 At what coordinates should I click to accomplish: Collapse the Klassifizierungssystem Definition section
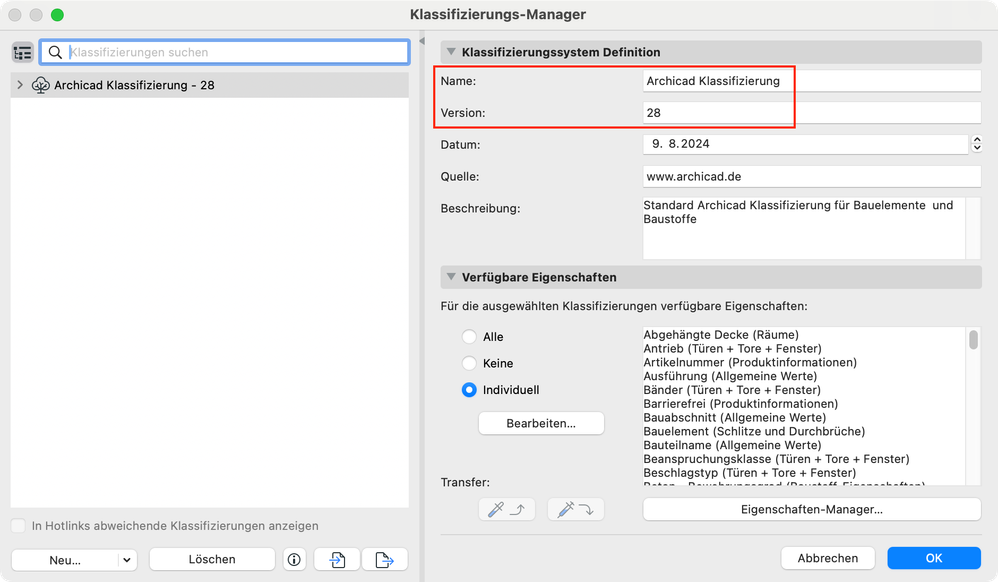coord(451,52)
